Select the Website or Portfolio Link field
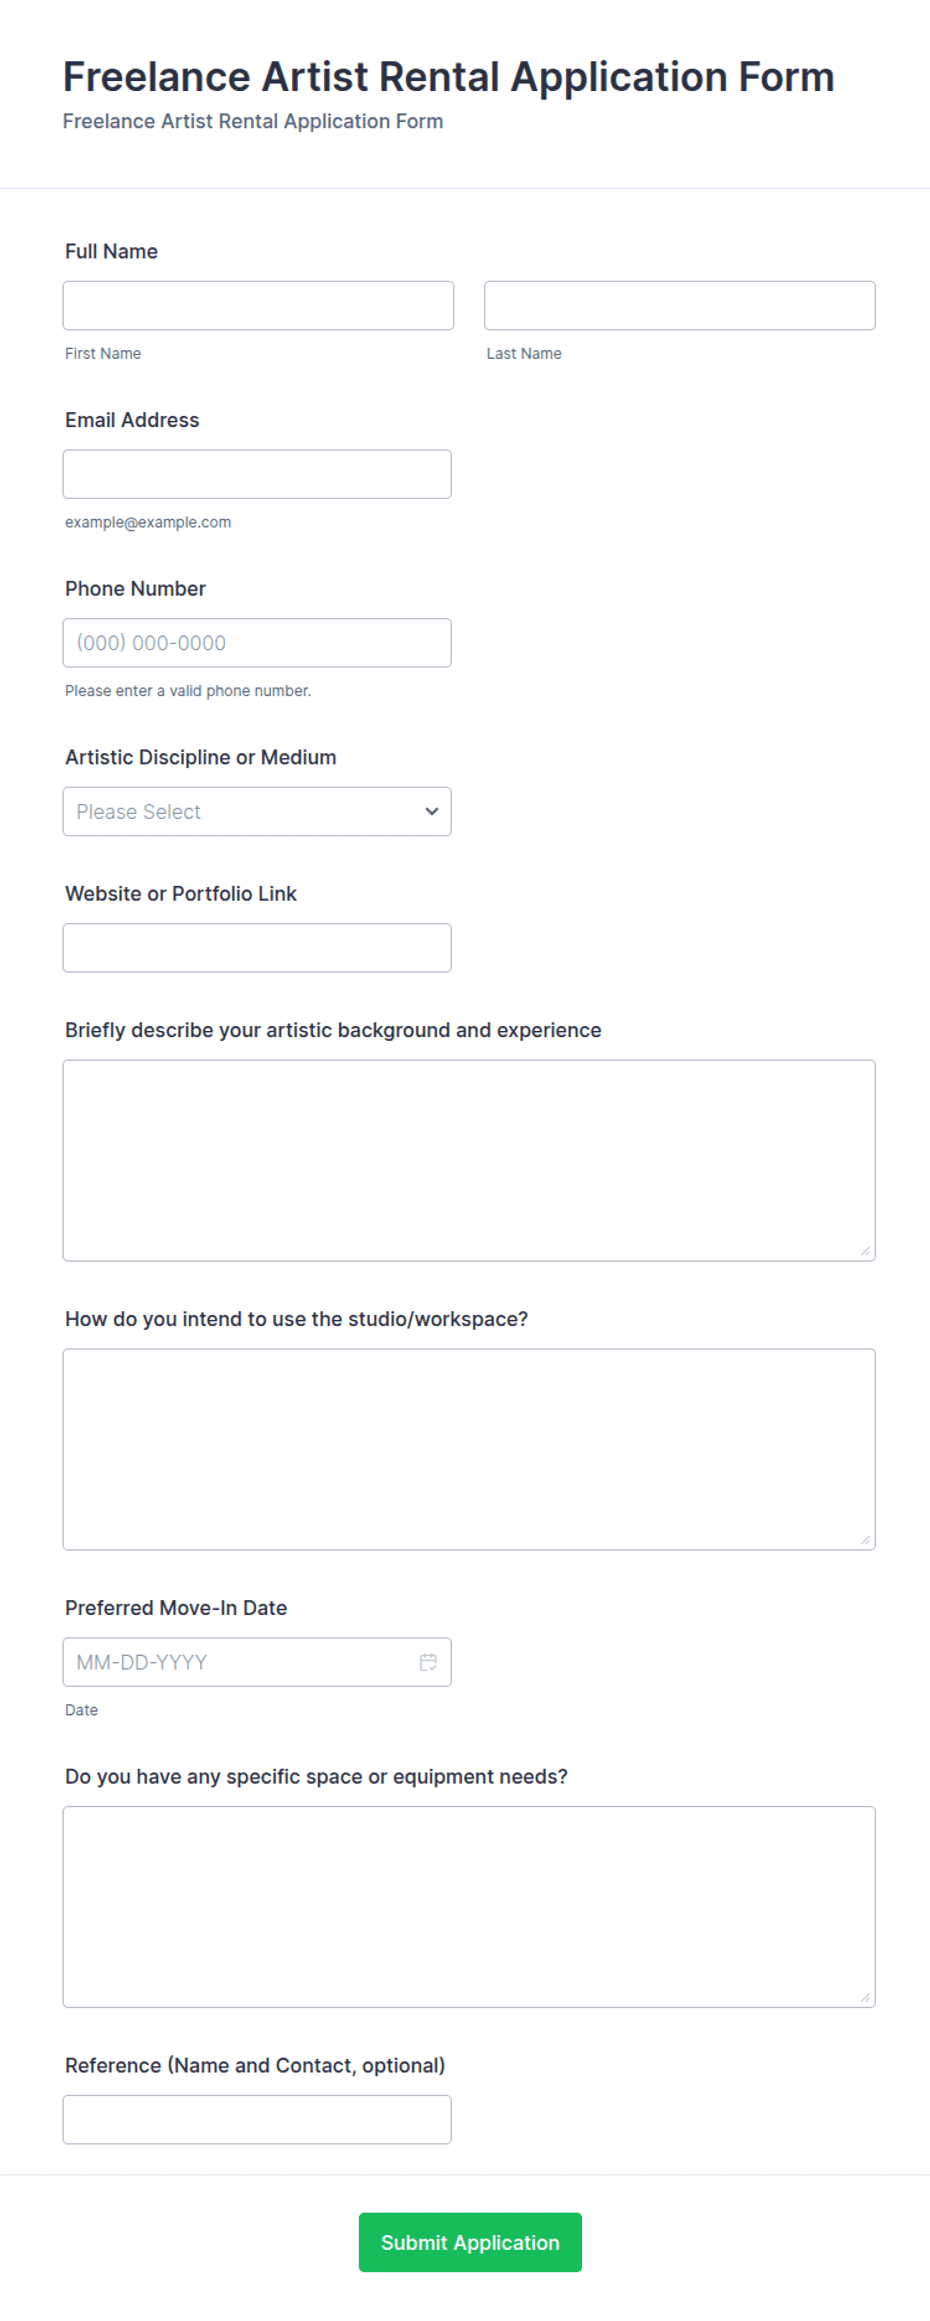This screenshot has width=930, height=2321. pos(257,948)
